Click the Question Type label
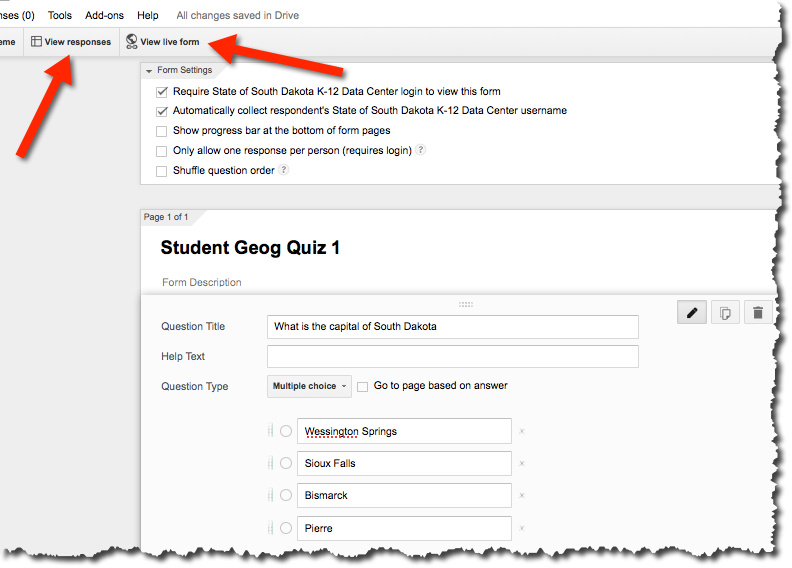 click(x=194, y=386)
